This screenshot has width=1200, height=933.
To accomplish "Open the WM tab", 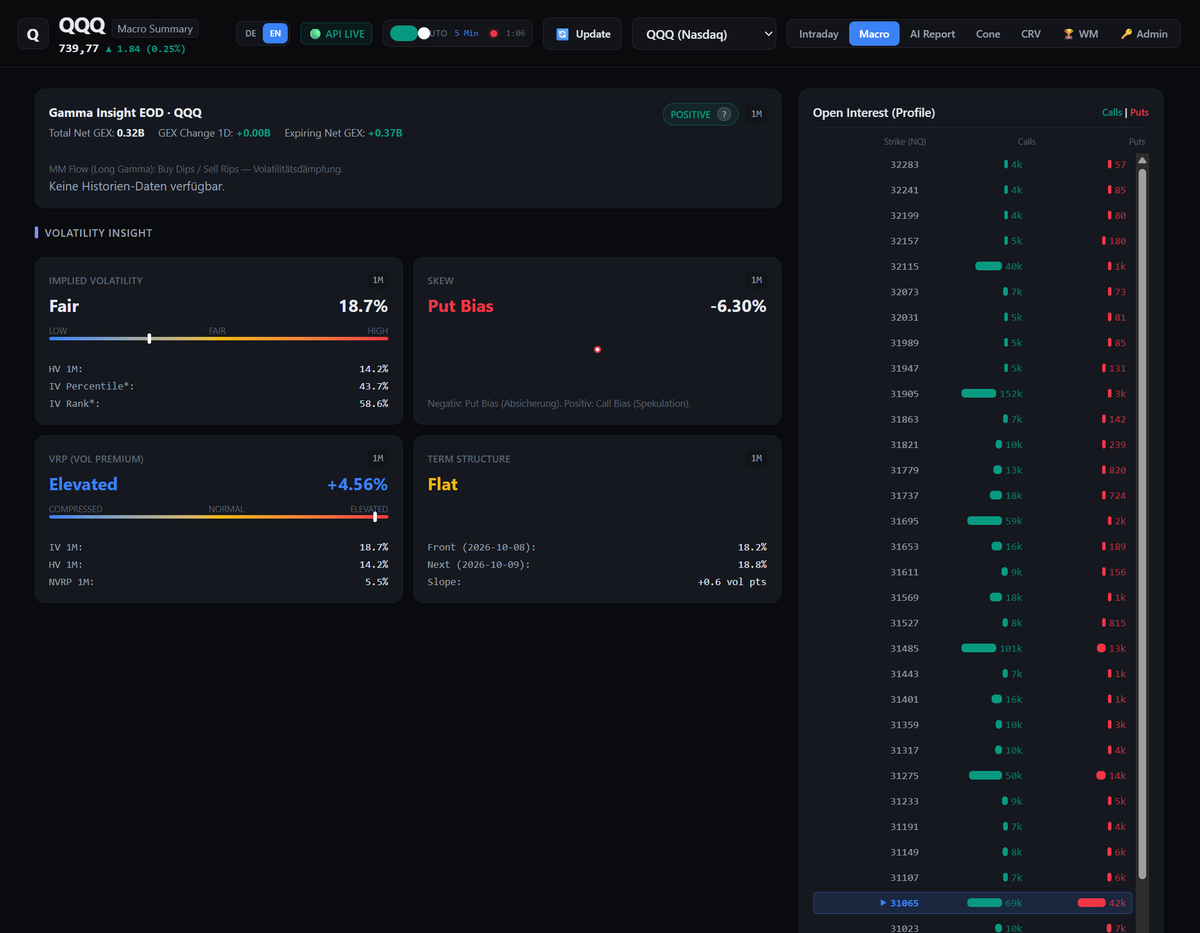I will (1080, 34).
